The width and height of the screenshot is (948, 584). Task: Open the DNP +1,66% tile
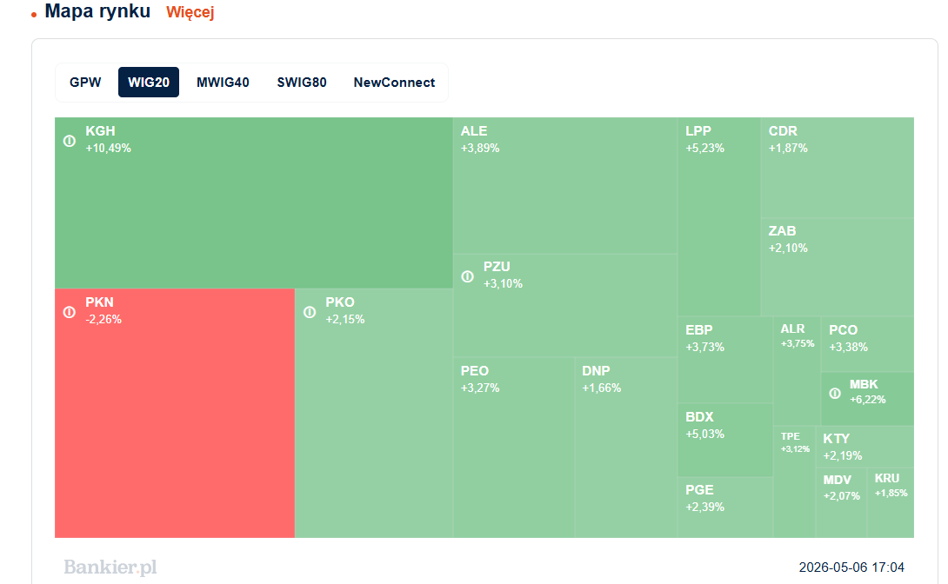tap(626, 447)
